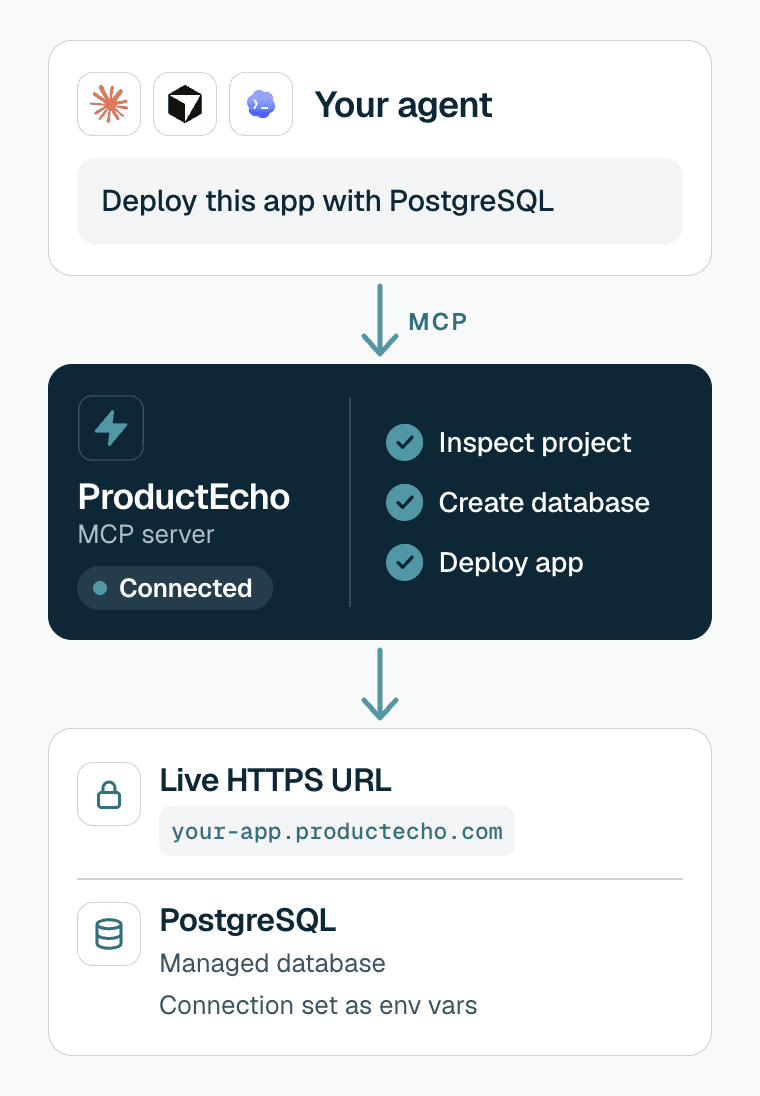Click the 'Live HTTPS URL' heading
The width and height of the screenshot is (760, 1096).
click(x=275, y=780)
